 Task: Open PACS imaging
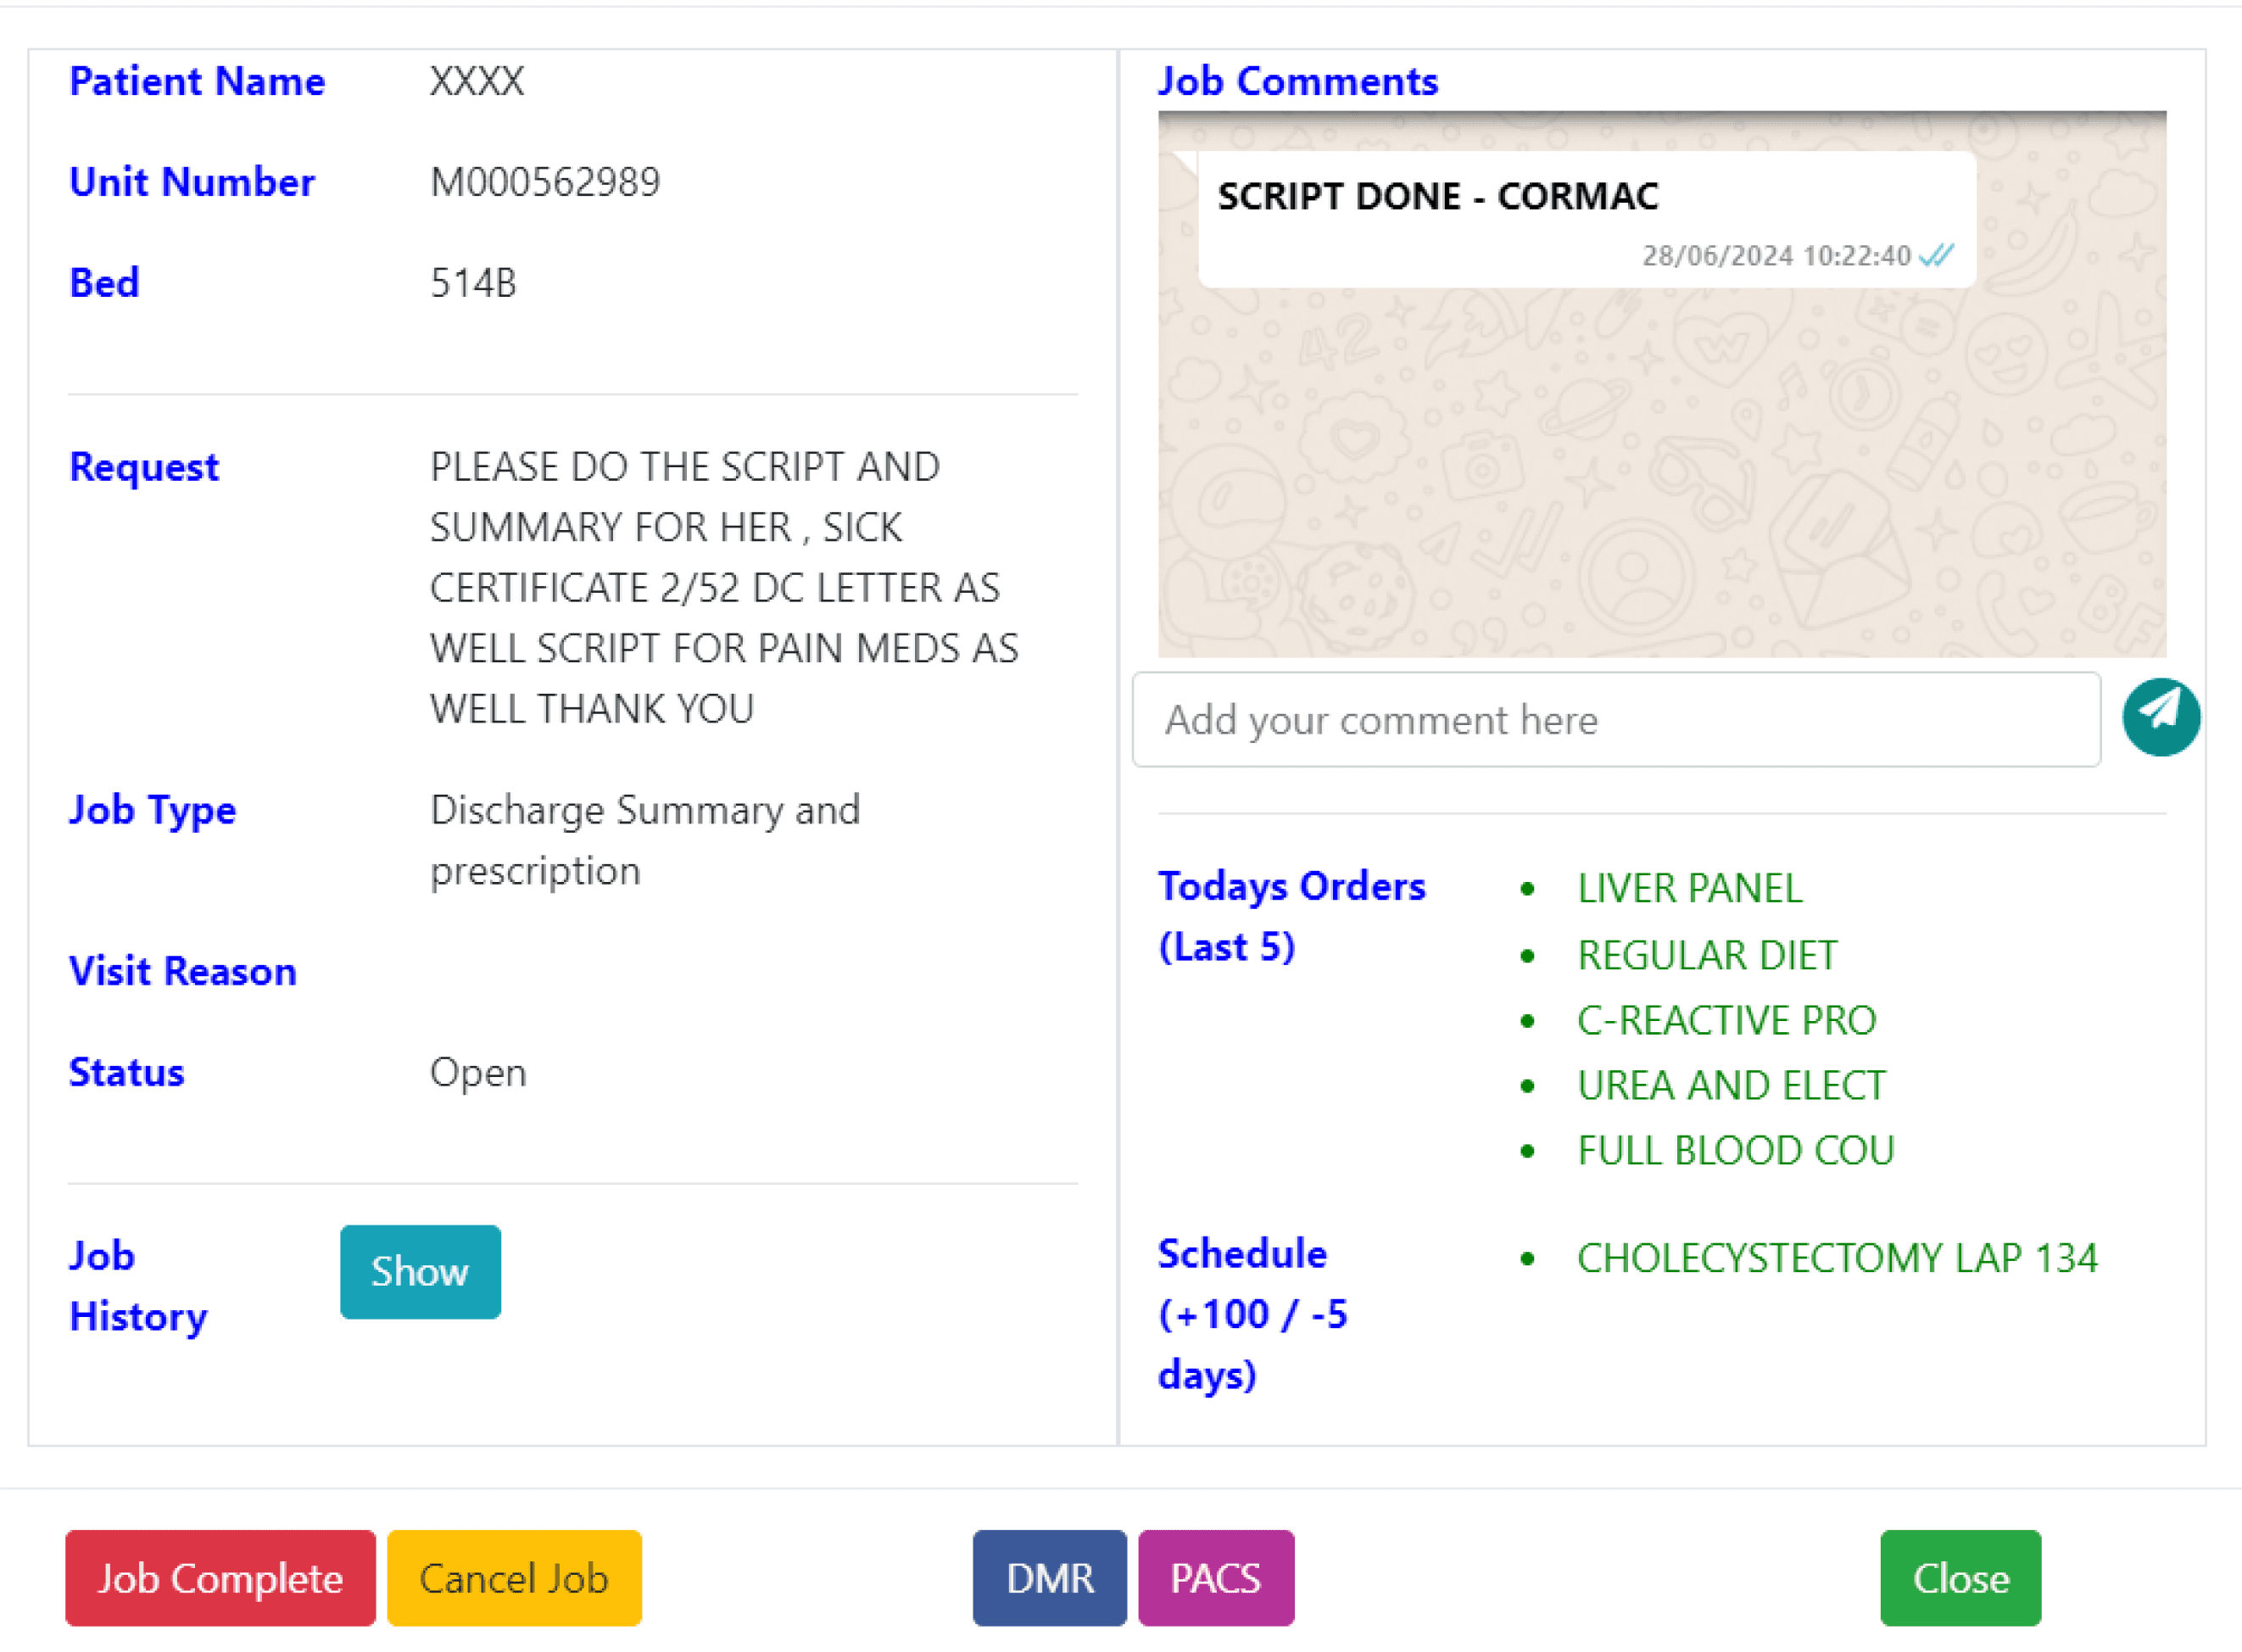1215,1577
